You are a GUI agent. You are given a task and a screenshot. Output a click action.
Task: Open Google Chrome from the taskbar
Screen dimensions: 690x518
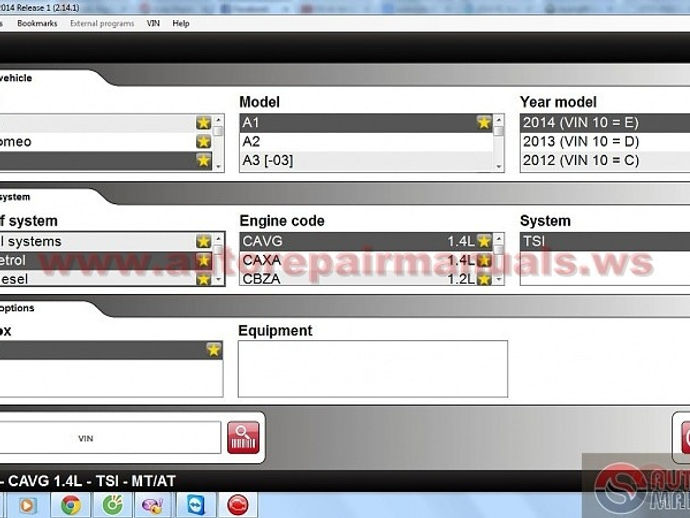click(x=71, y=505)
